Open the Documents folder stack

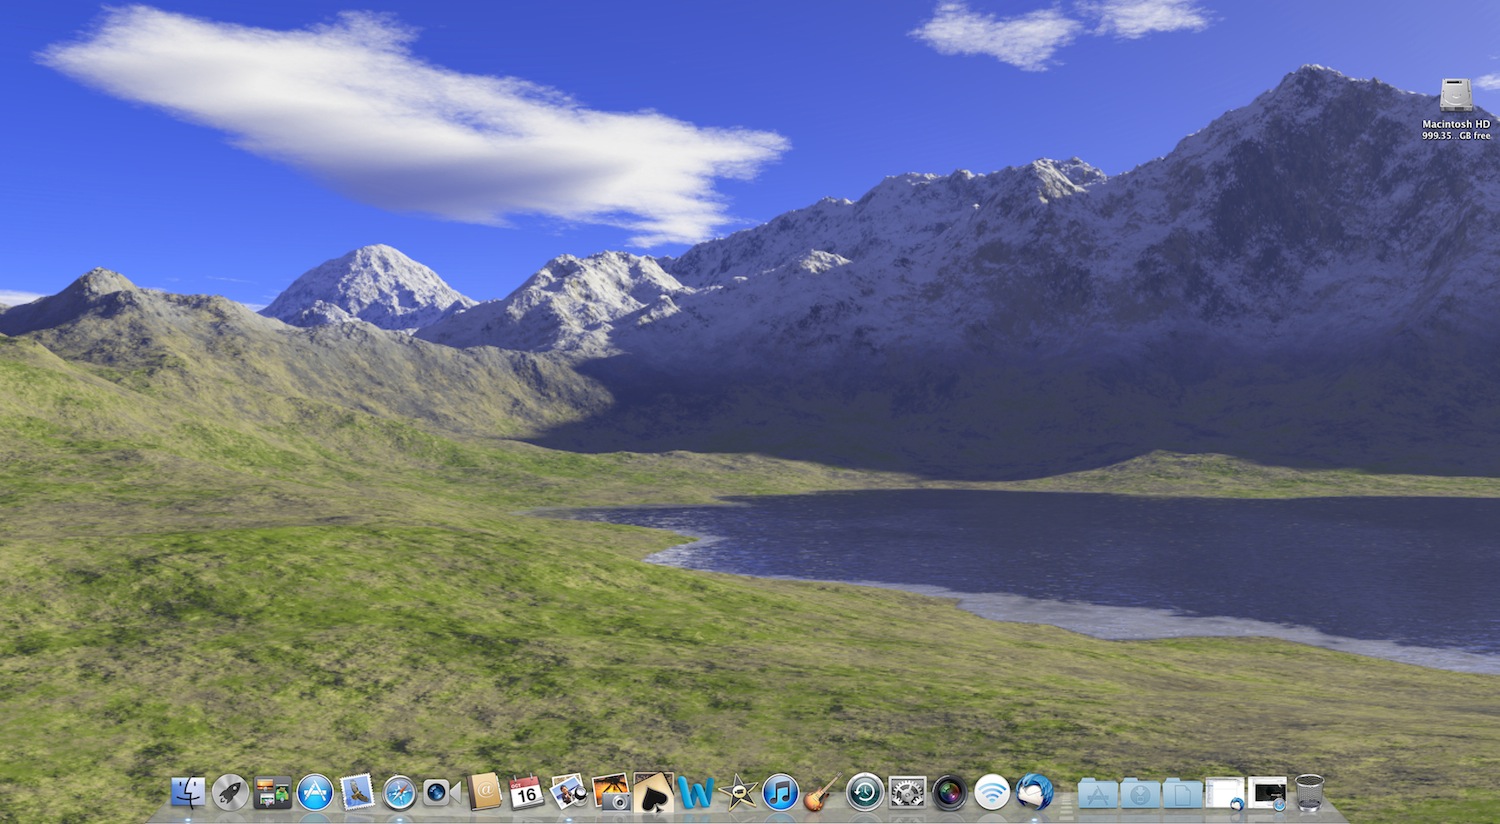coord(1182,794)
